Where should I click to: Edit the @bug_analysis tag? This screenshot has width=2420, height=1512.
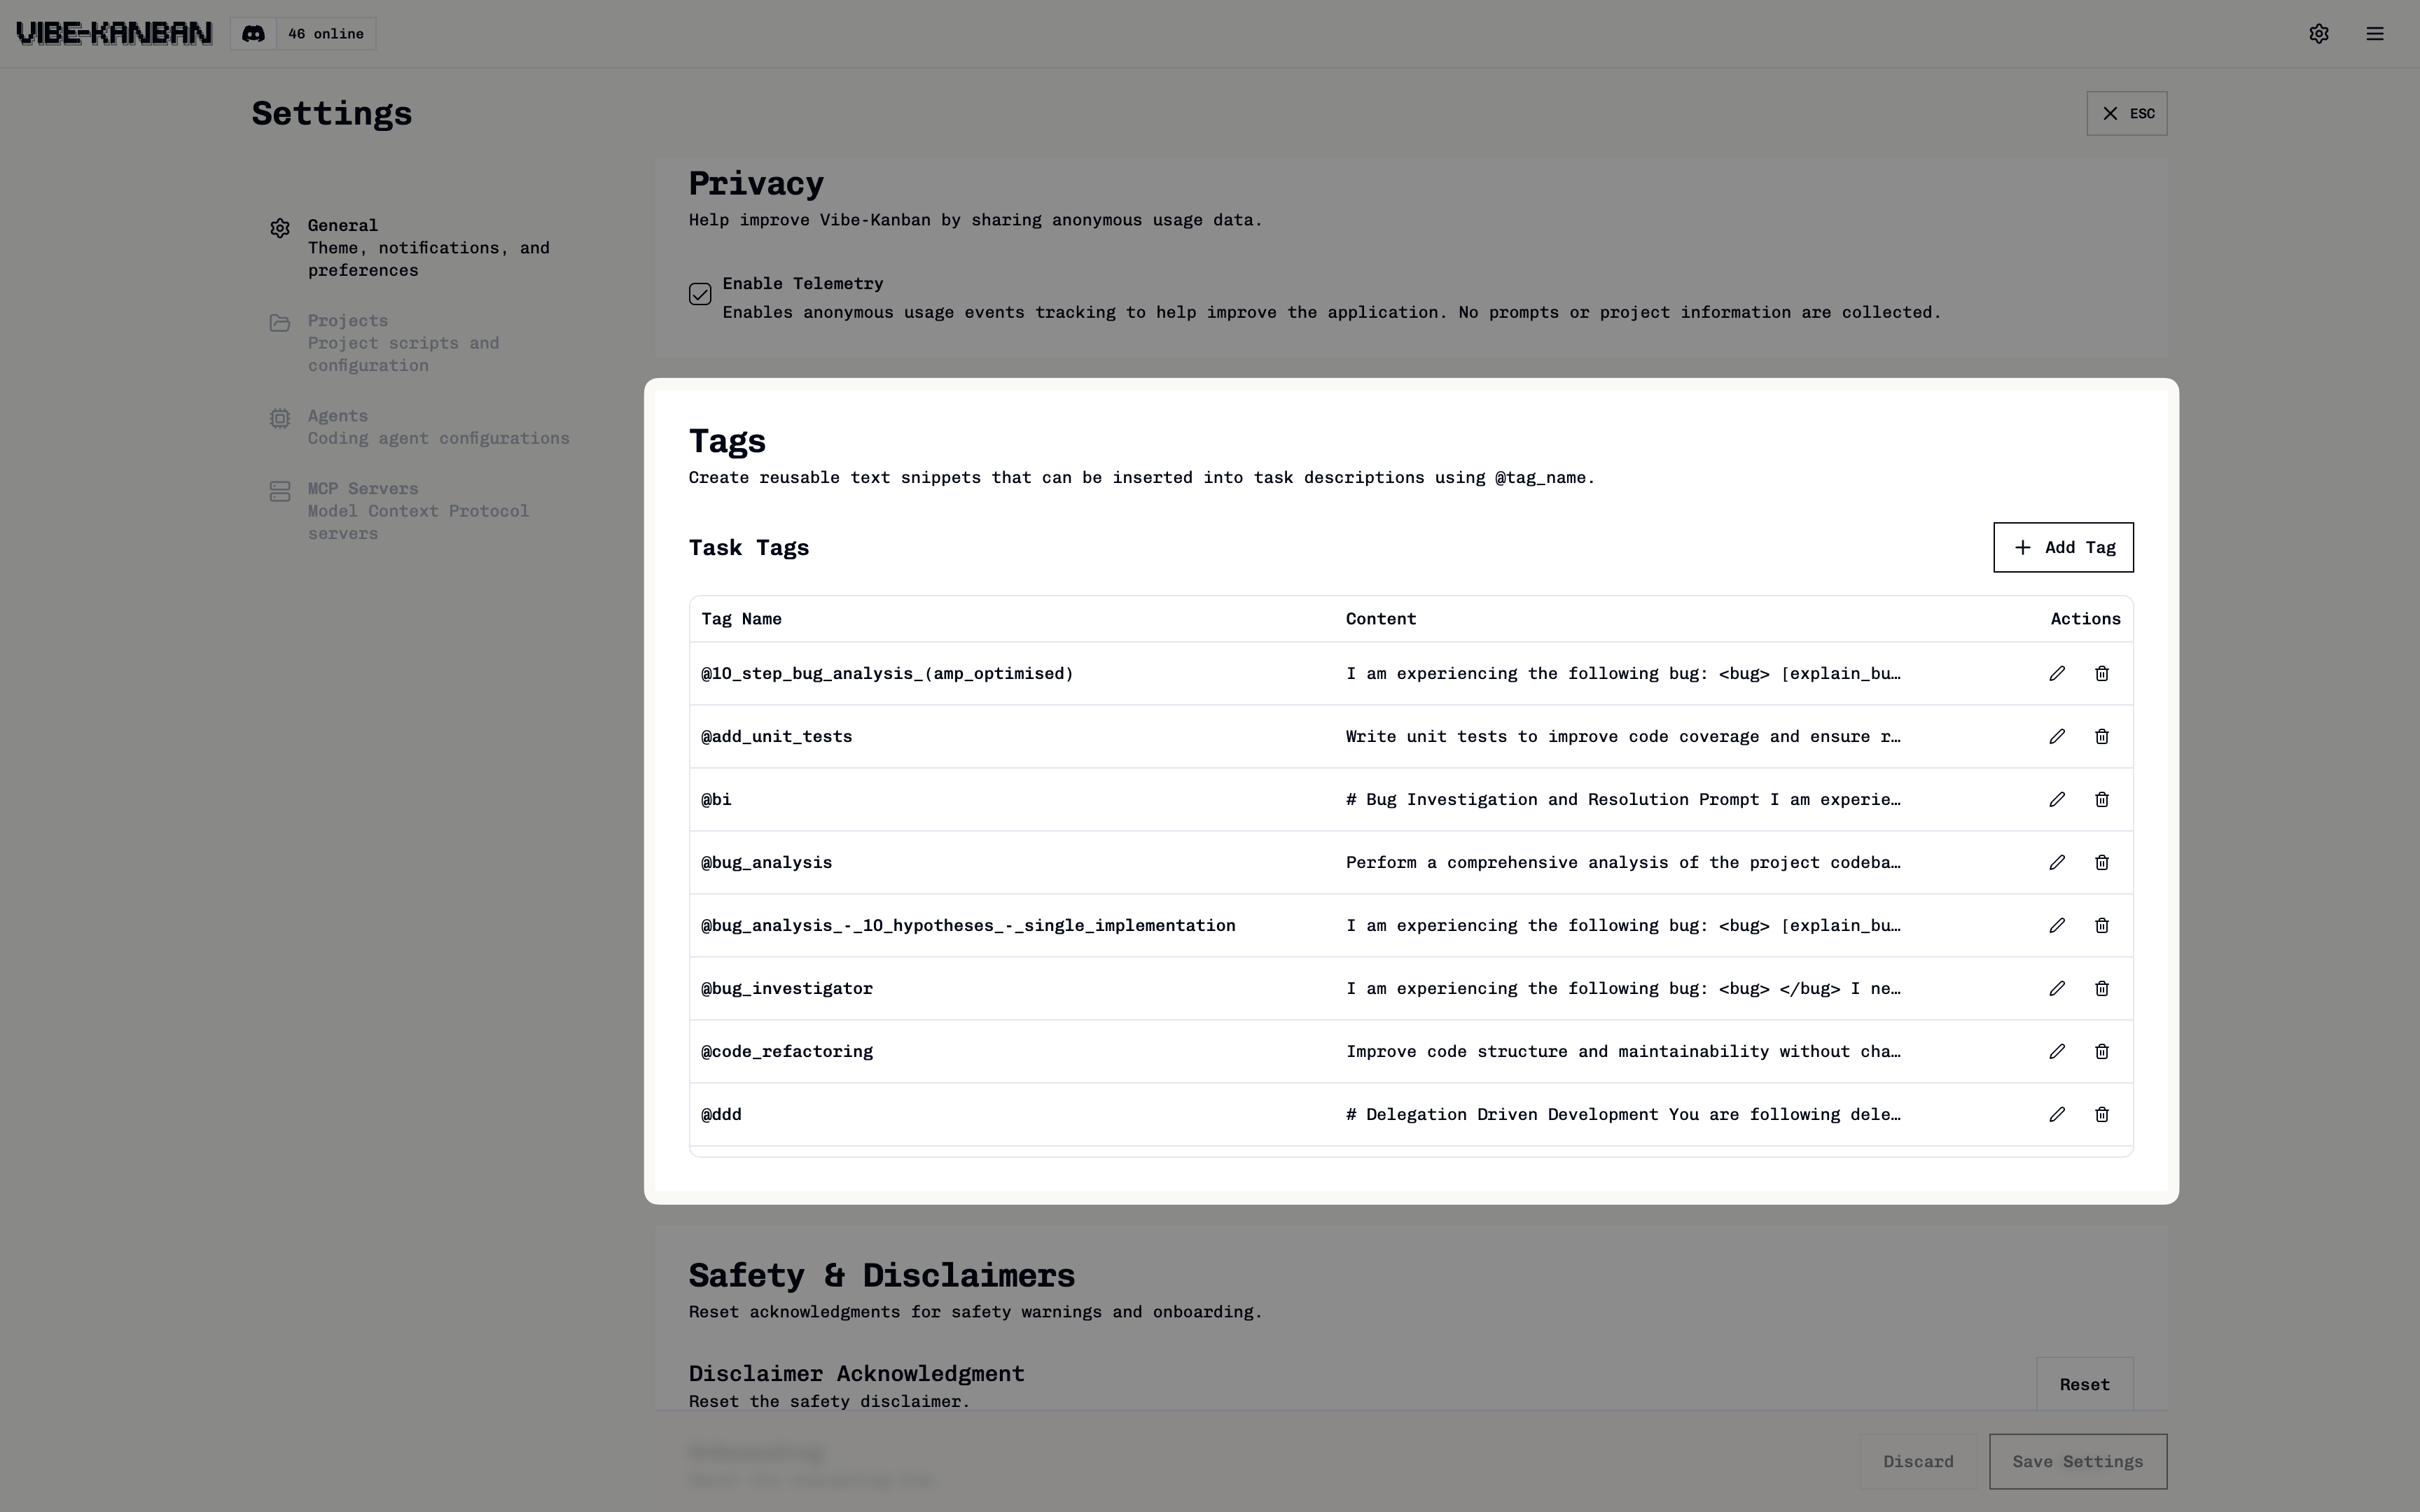point(2056,862)
